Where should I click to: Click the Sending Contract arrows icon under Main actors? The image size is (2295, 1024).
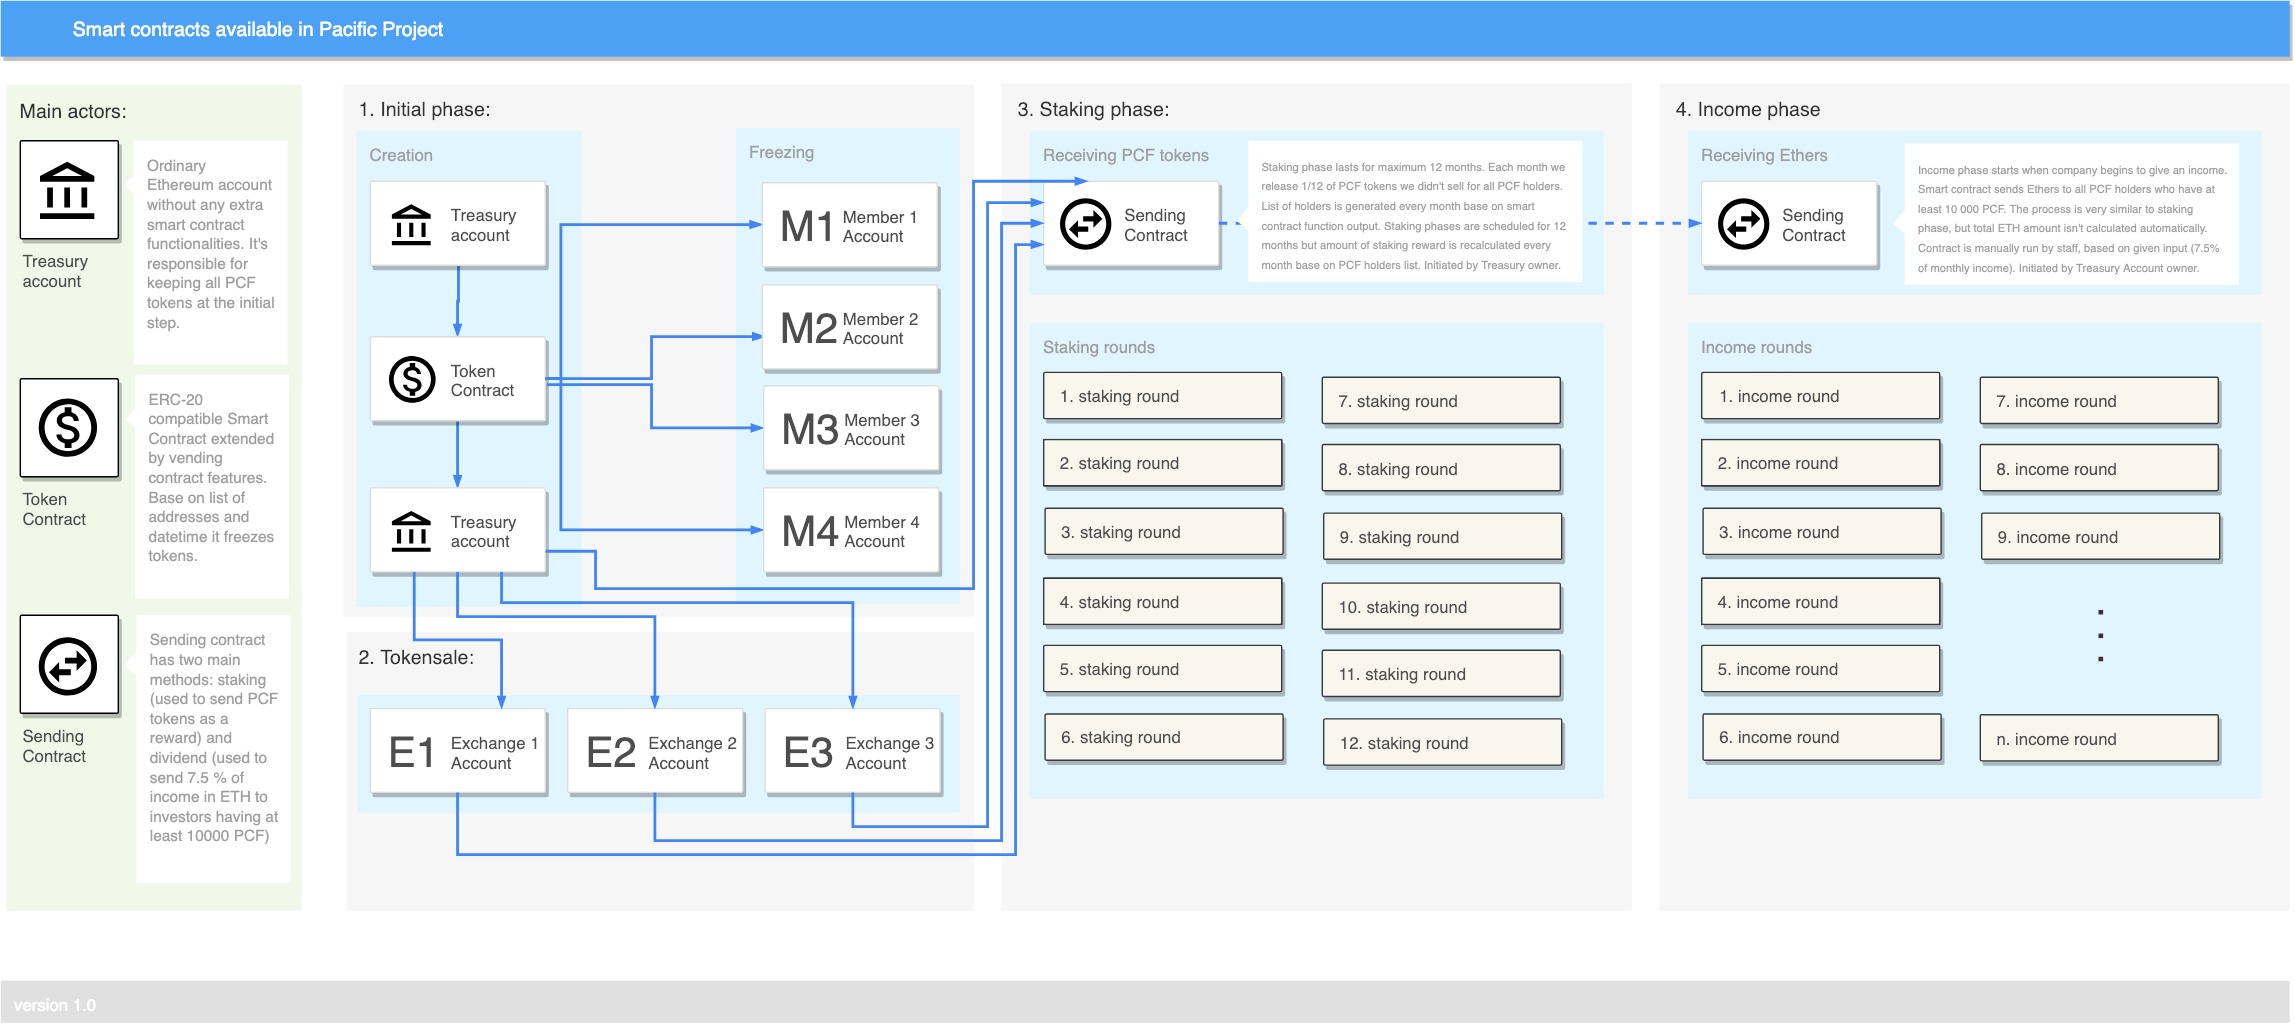coord(68,665)
